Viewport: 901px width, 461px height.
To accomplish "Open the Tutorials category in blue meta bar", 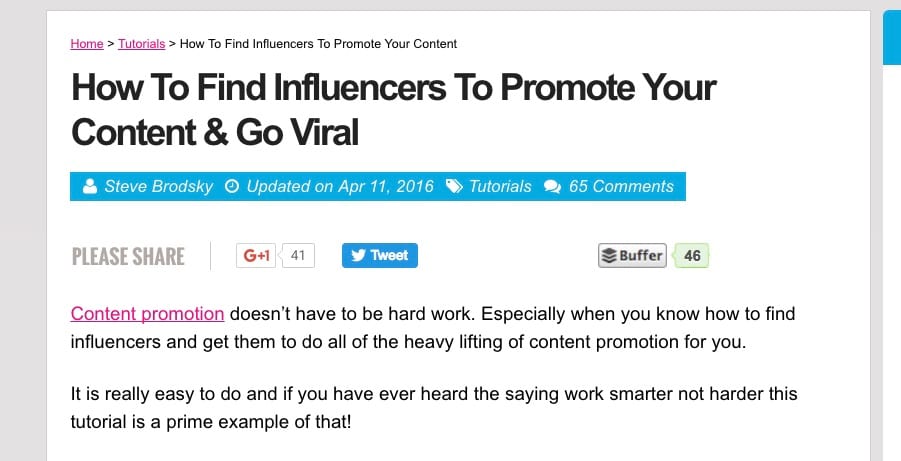I will pos(500,186).
